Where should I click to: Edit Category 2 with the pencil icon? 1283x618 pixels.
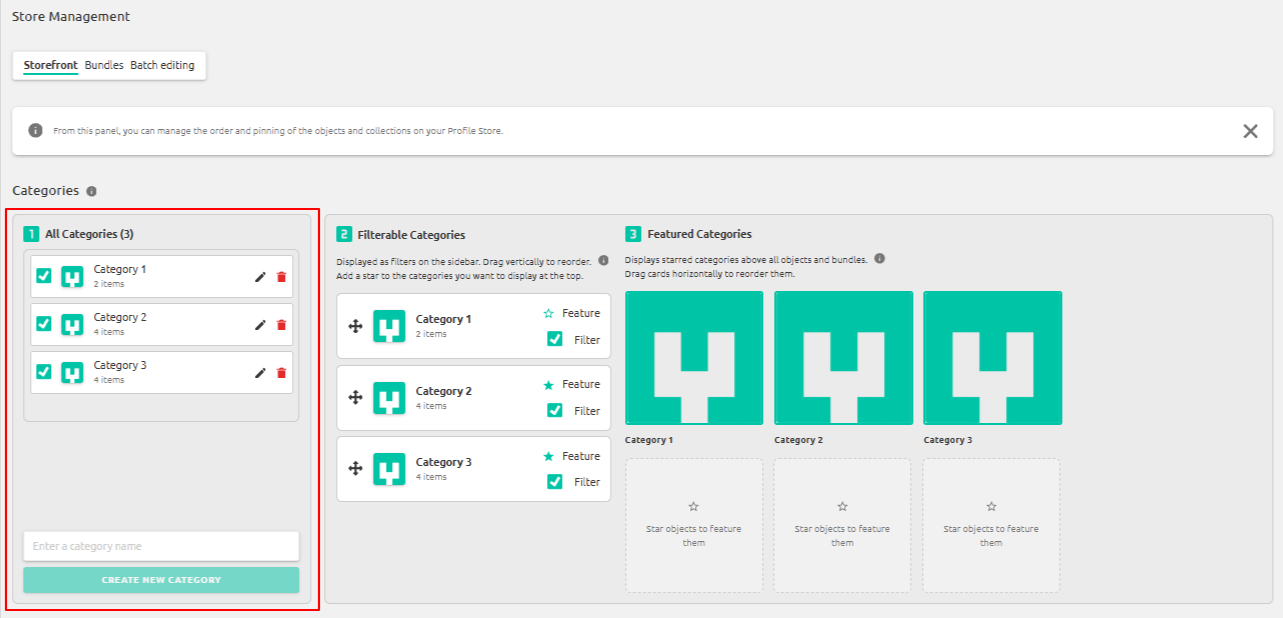pyautogui.click(x=260, y=325)
